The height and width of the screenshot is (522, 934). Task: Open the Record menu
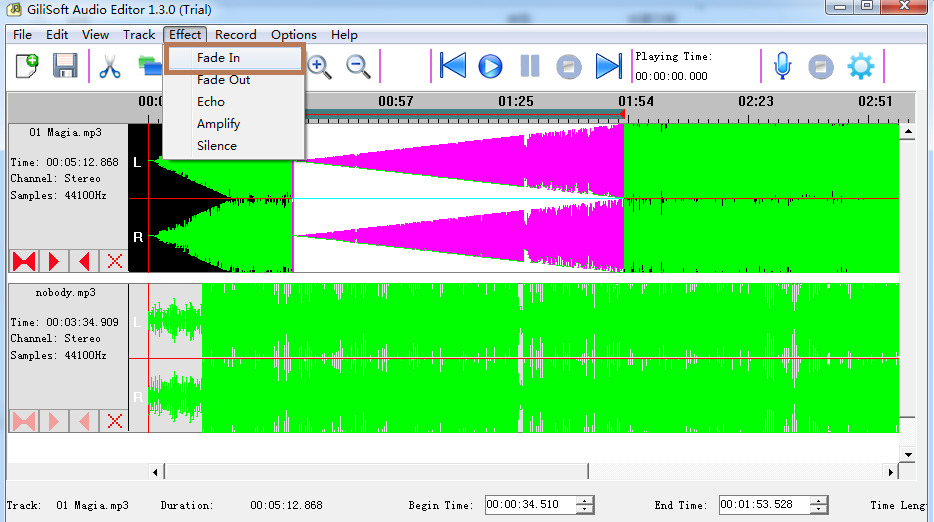coord(236,35)
